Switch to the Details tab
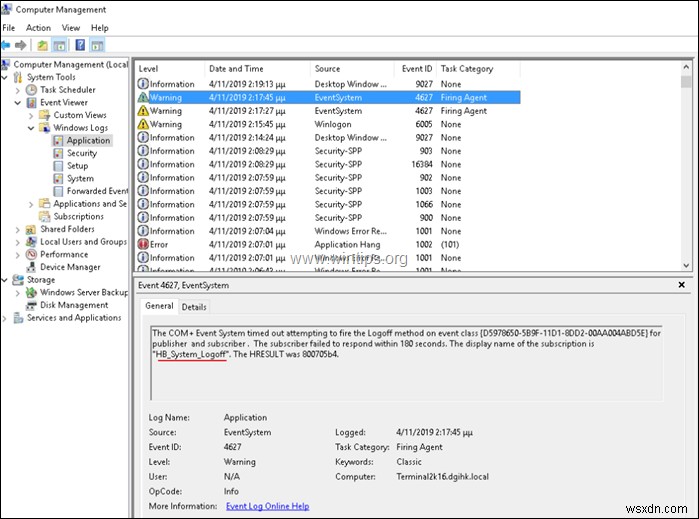The width and height of the screenshot is (699, 519). click(x=194, y=307)
